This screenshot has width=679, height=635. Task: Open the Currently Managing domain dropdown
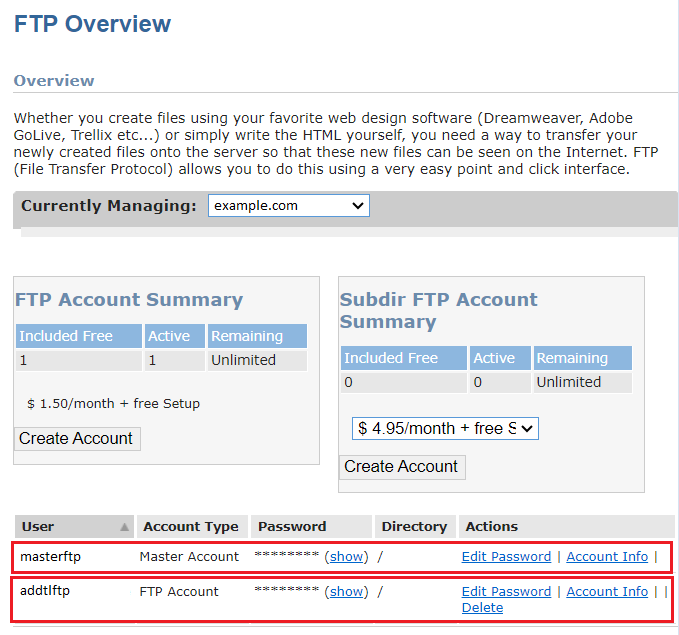[289, 205]
